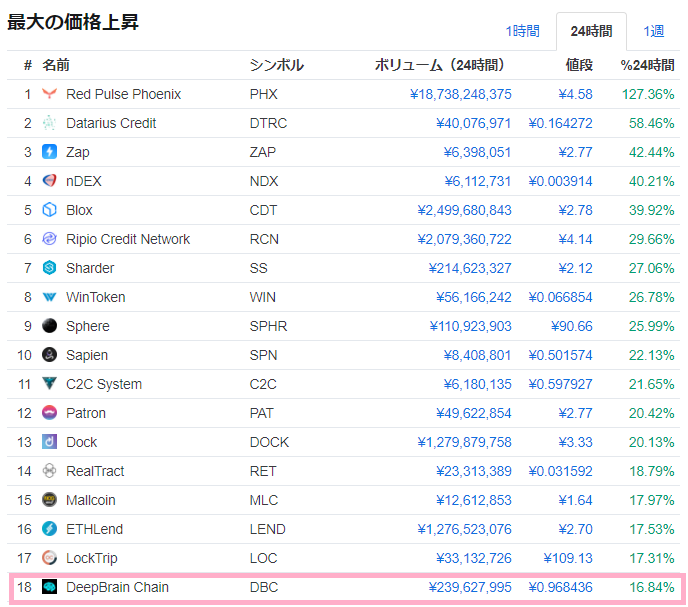This screenshot has width=688, height=607.
Task: Switch to the 1週 tab
Action: 654,32
